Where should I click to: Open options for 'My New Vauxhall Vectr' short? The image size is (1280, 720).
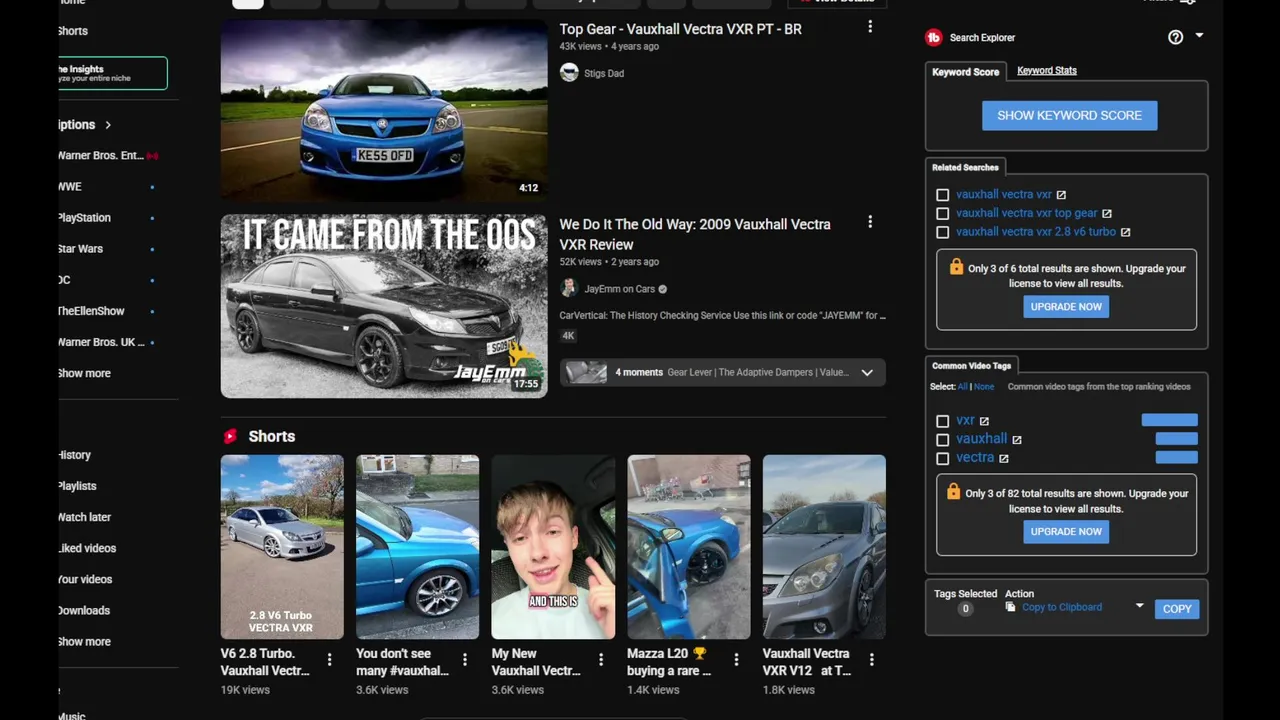(x=601, y=659)
